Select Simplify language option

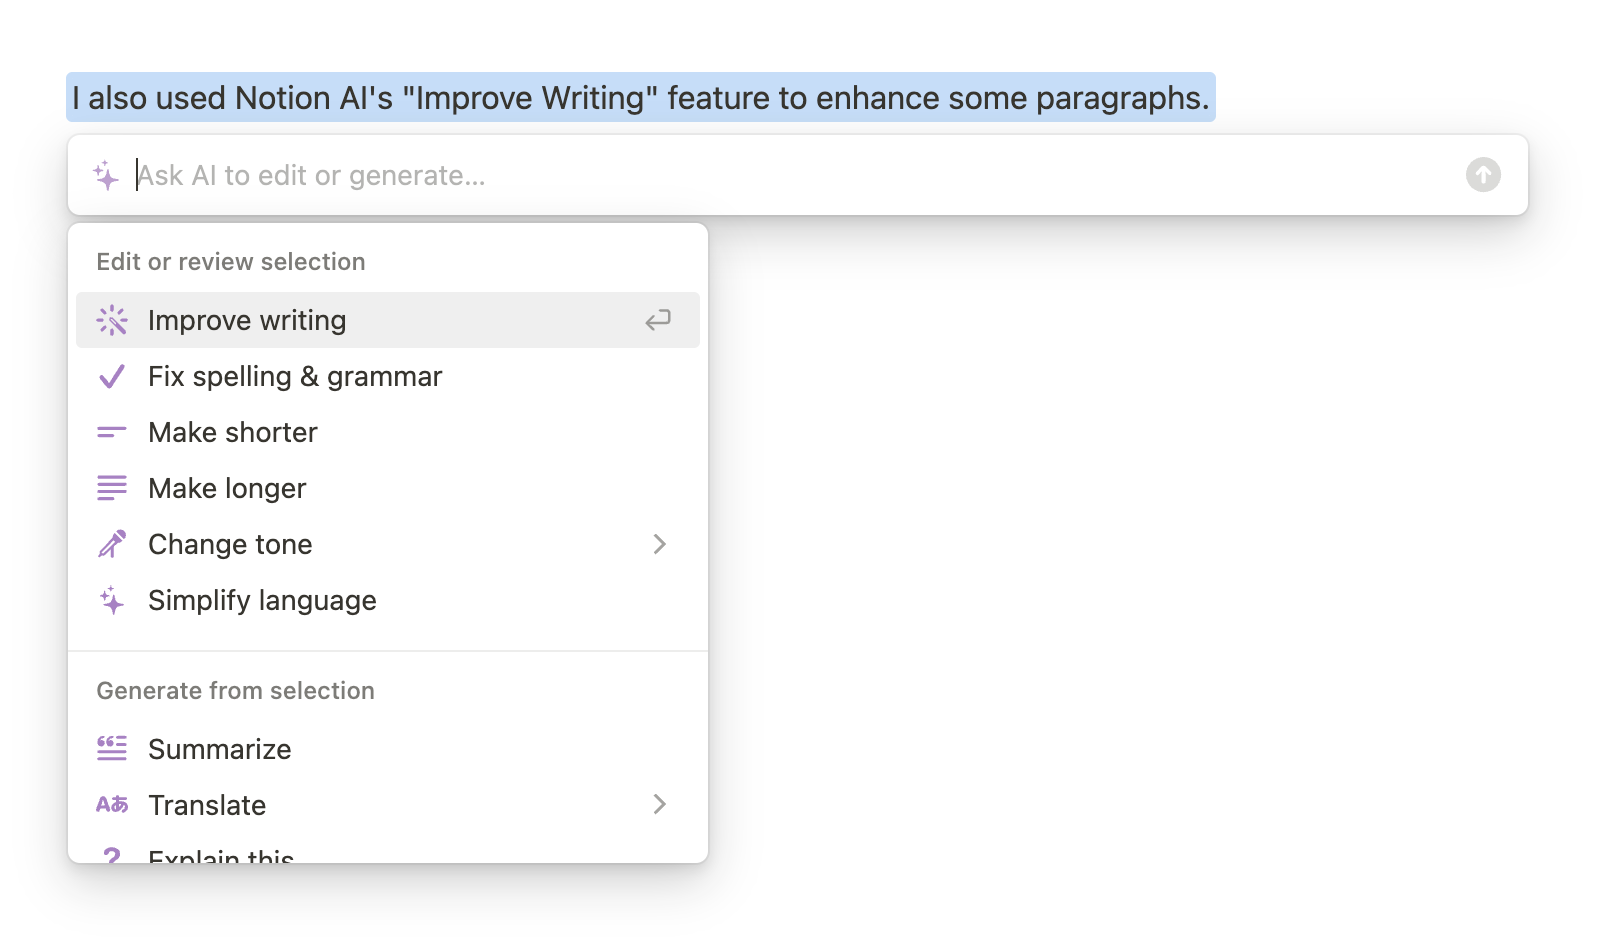point(262,600)
